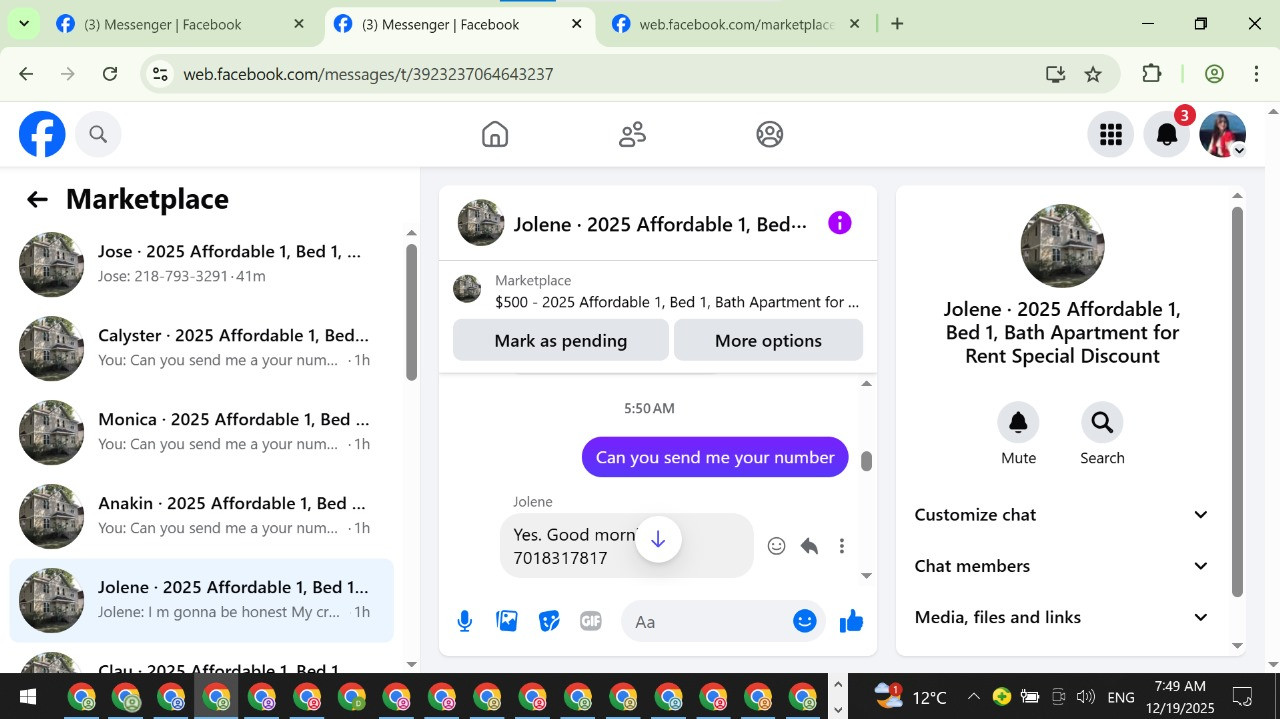Click the 'Can you send me your number' message

click(715, 457)
